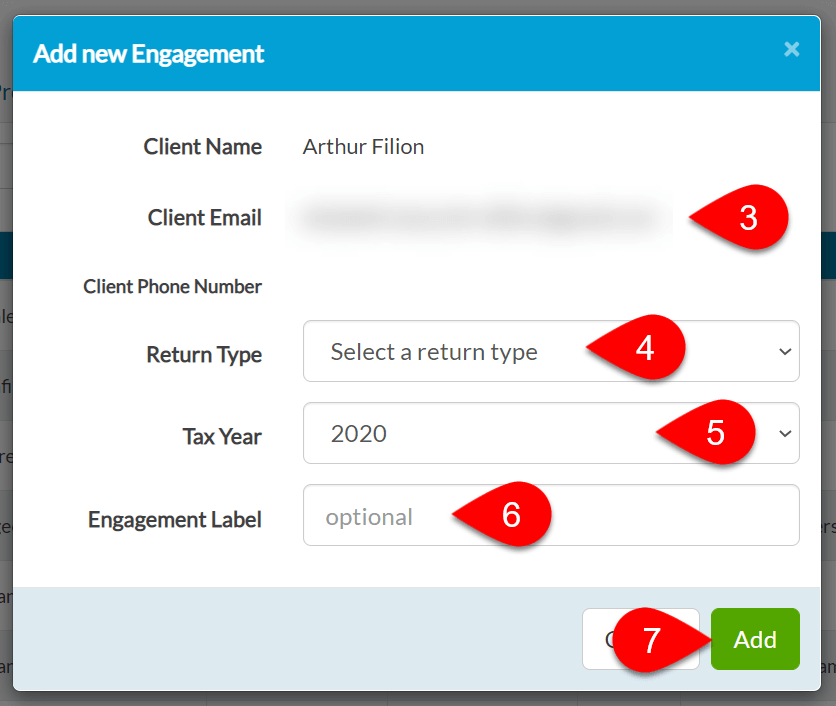Click the Cancel button beside Add

coord(640,639)
